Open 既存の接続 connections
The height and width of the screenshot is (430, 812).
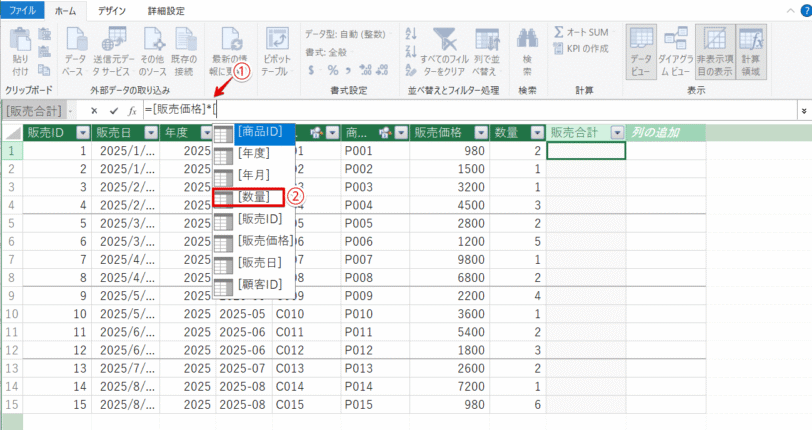point(184,52)
